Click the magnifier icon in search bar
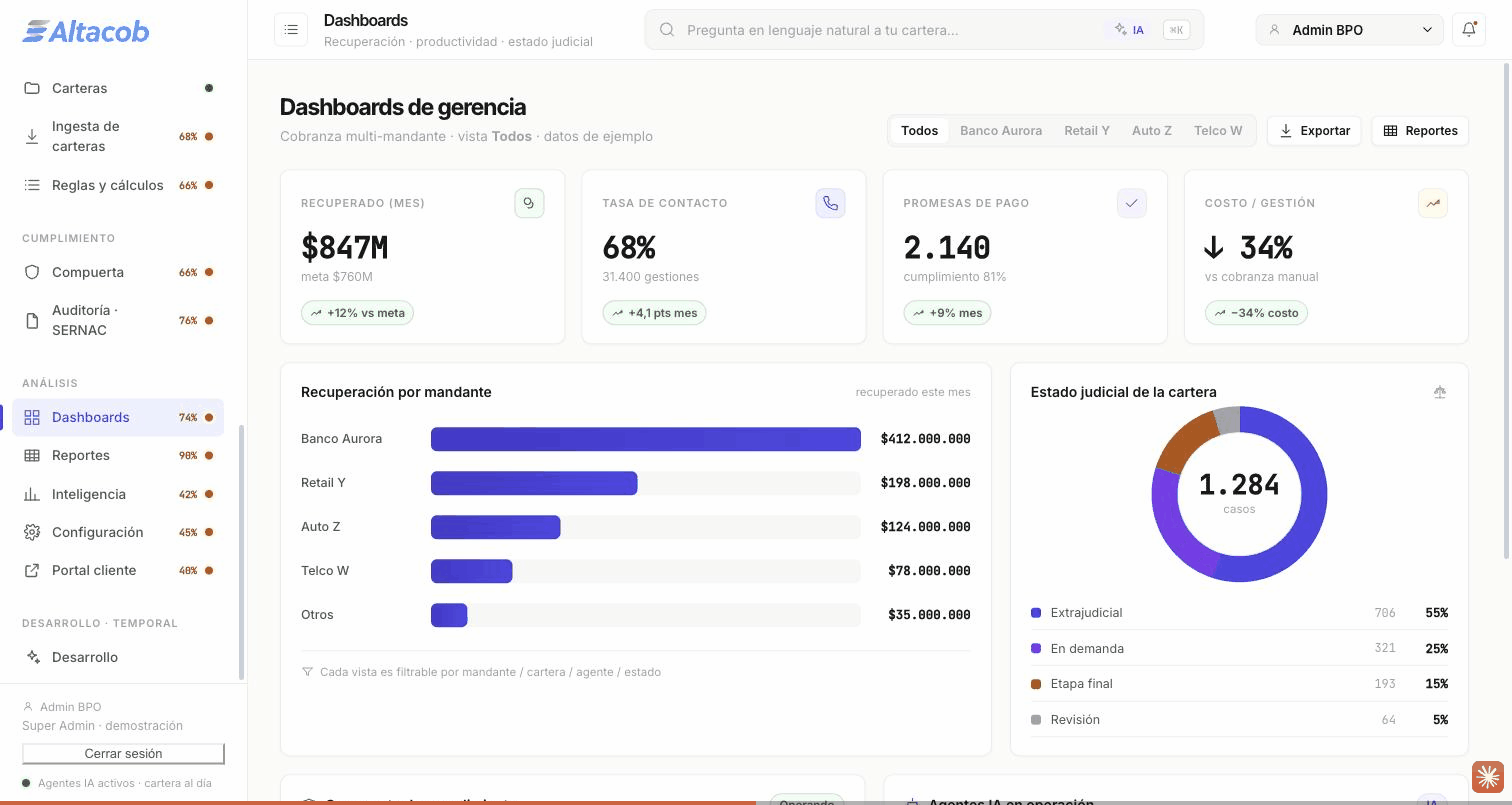 click(x=667, y=30)
